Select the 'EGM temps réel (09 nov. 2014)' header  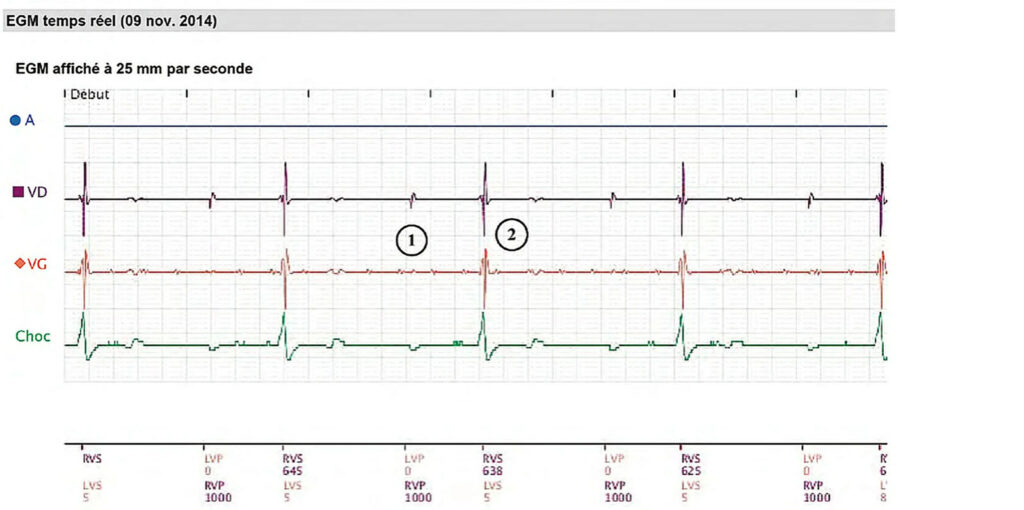tap(111, 22)
